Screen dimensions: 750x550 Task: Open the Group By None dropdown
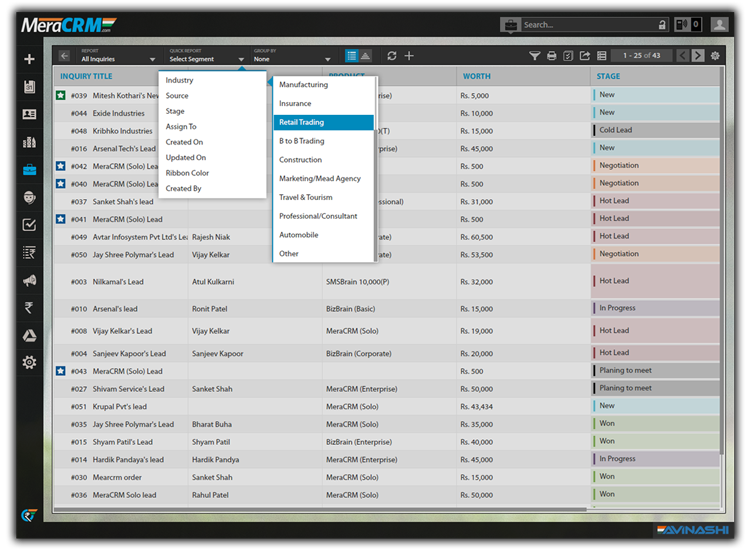click(x=292, y=56)
